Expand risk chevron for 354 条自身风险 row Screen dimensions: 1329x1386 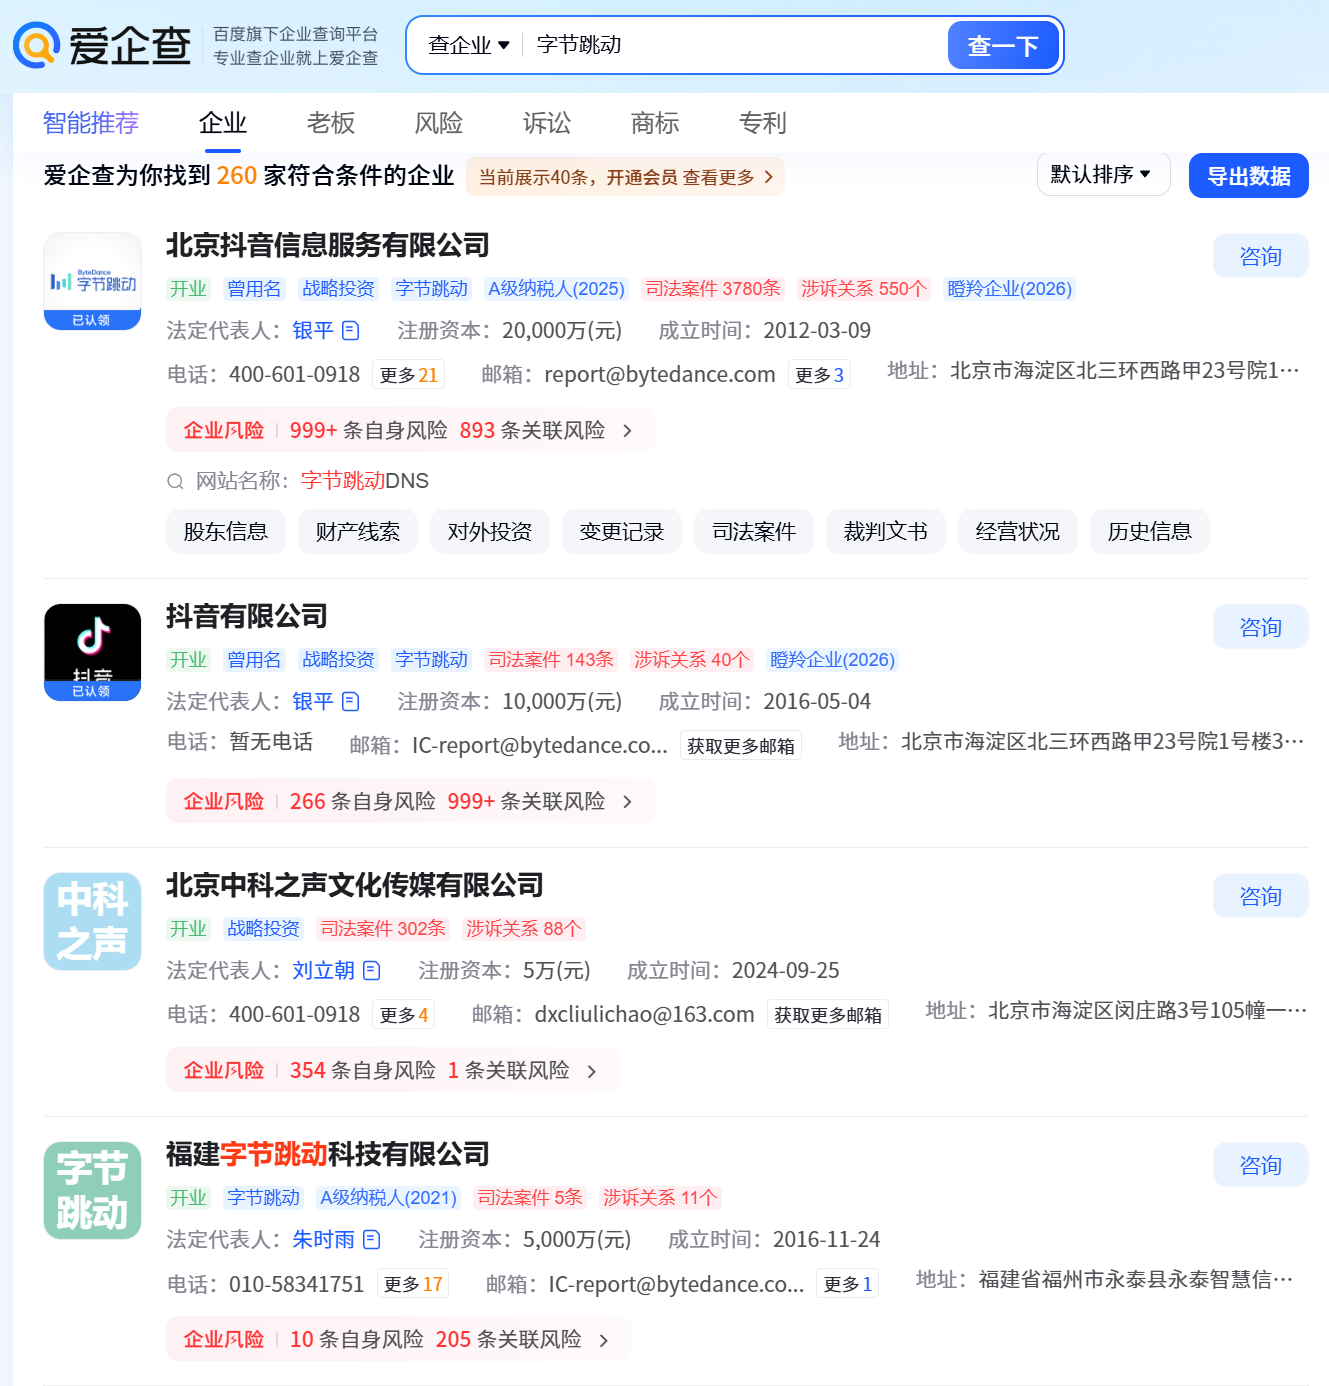point(592,1071)
